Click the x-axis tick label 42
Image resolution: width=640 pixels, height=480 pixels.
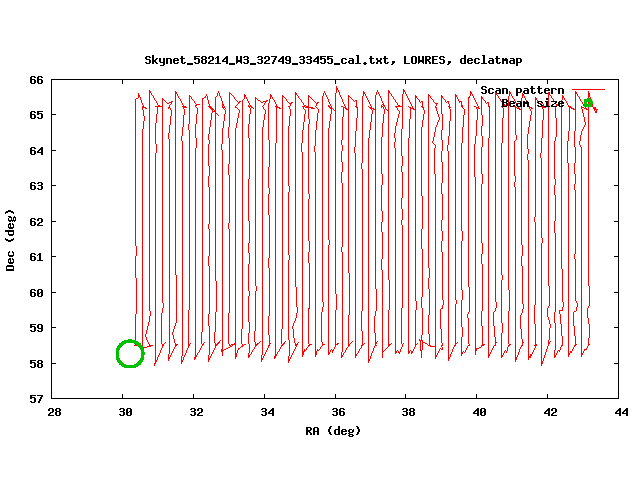[x=551, y=412]
